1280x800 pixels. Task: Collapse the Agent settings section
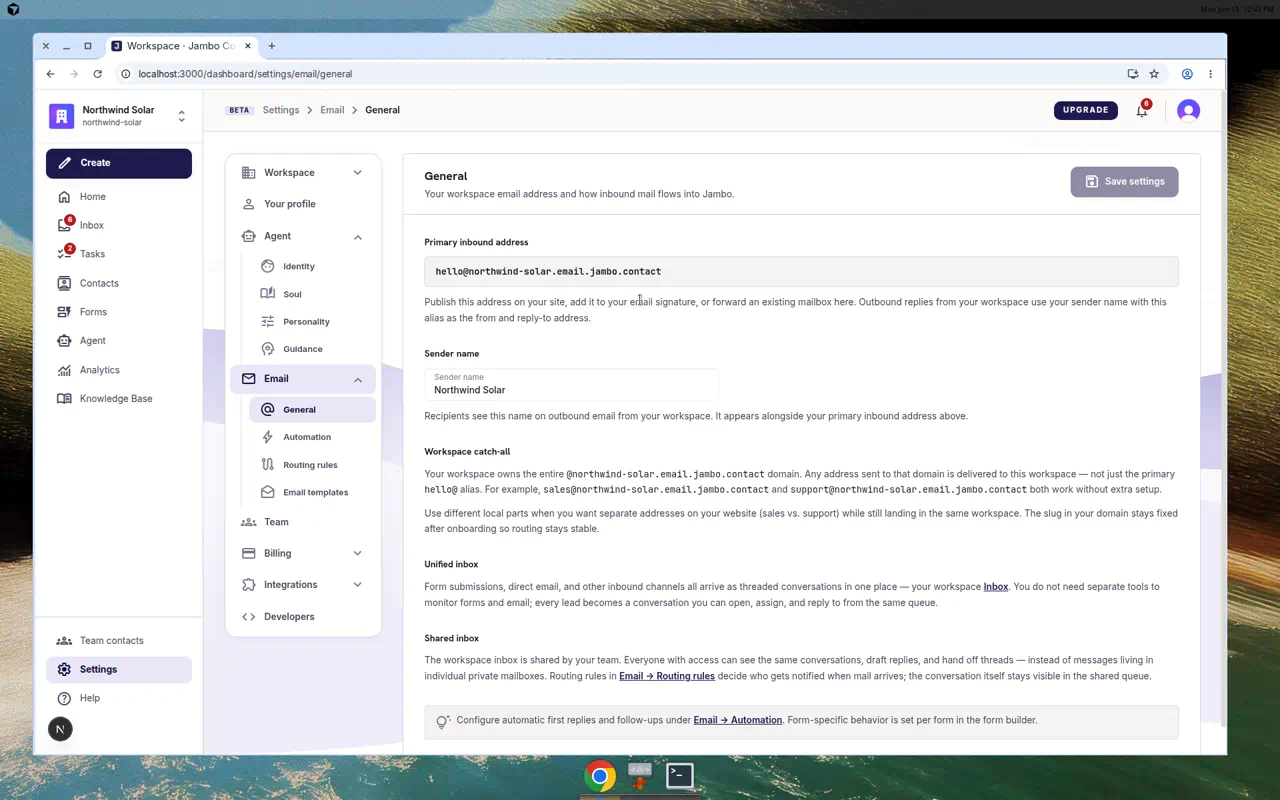303,236
